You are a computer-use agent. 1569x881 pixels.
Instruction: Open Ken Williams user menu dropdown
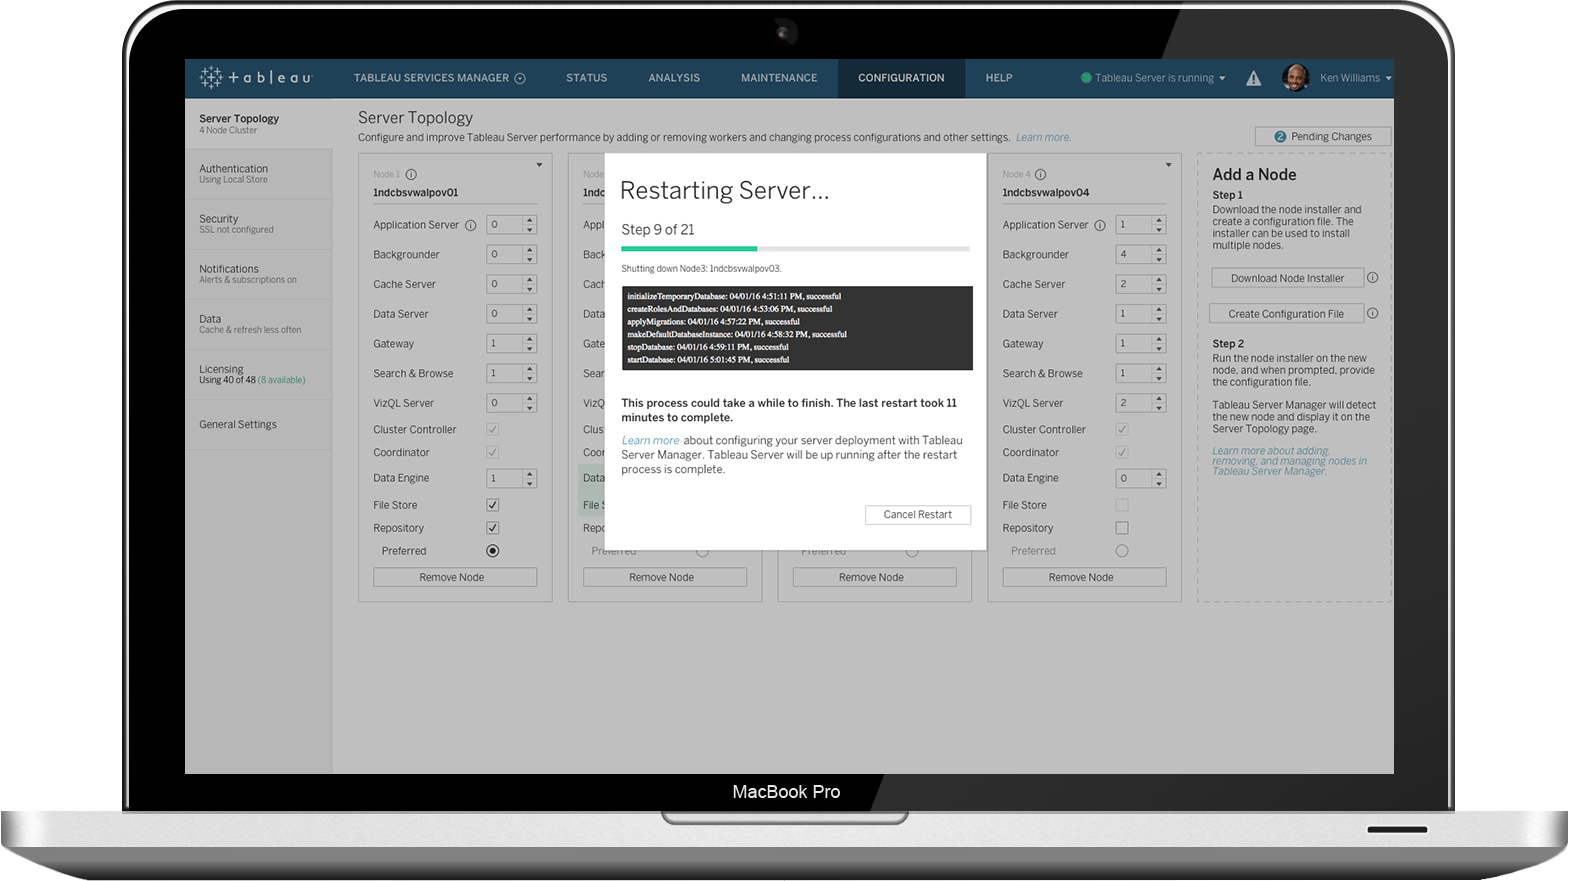(x=1388, y=78)
